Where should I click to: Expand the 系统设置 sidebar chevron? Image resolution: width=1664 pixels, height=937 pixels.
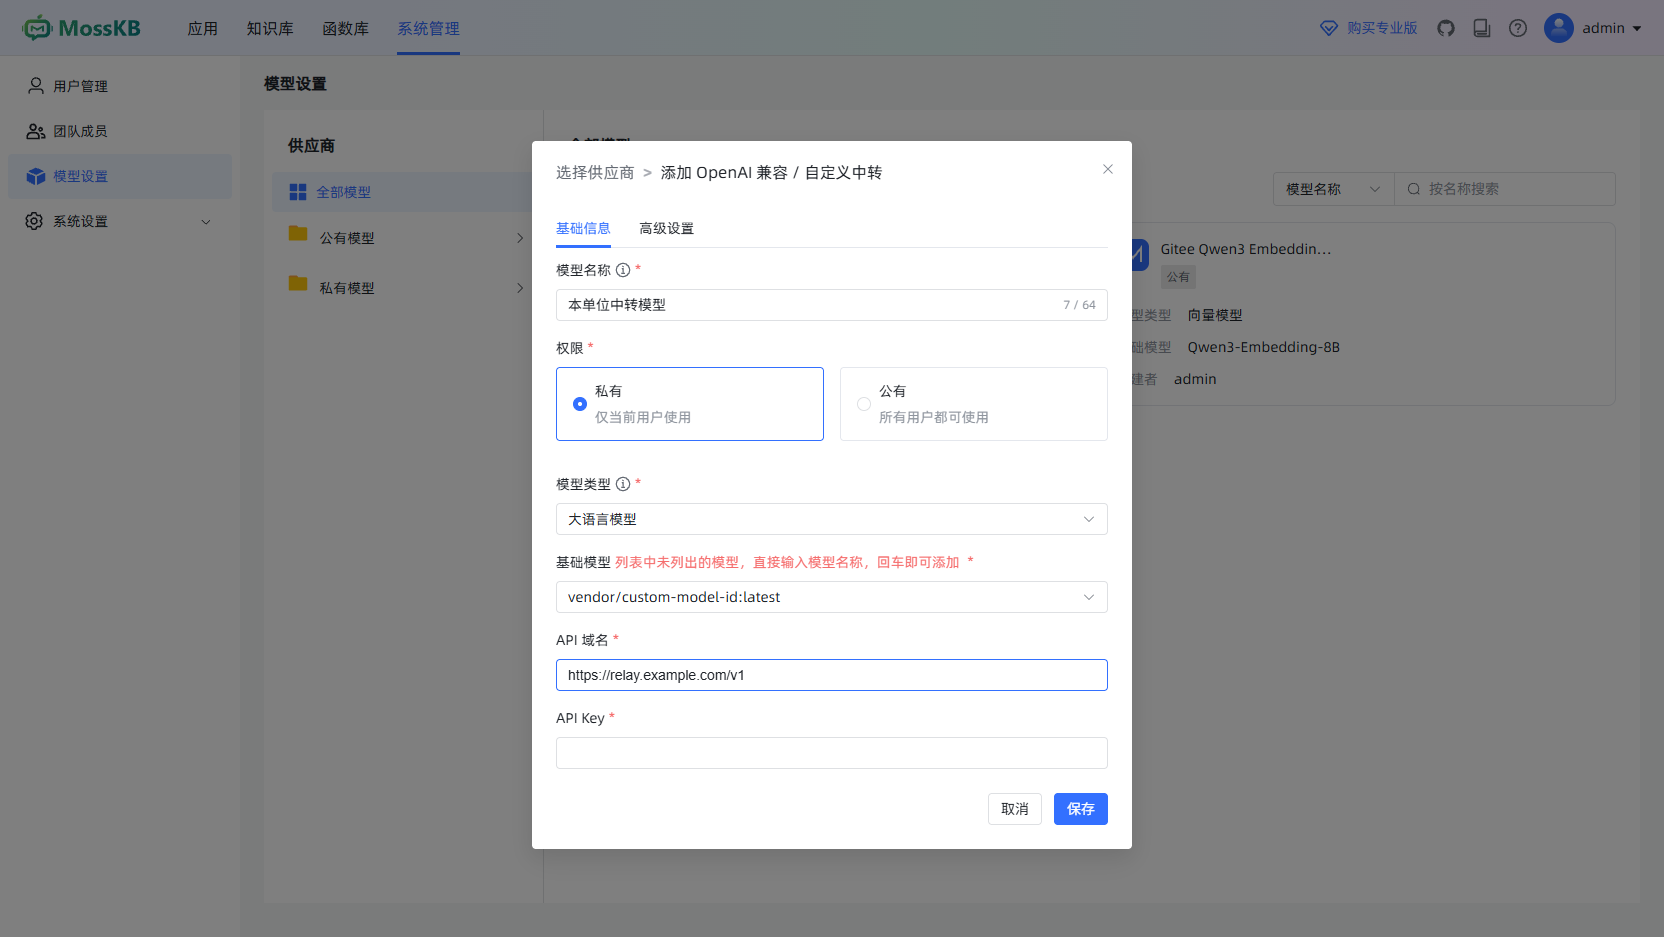[x=206, y=222]
